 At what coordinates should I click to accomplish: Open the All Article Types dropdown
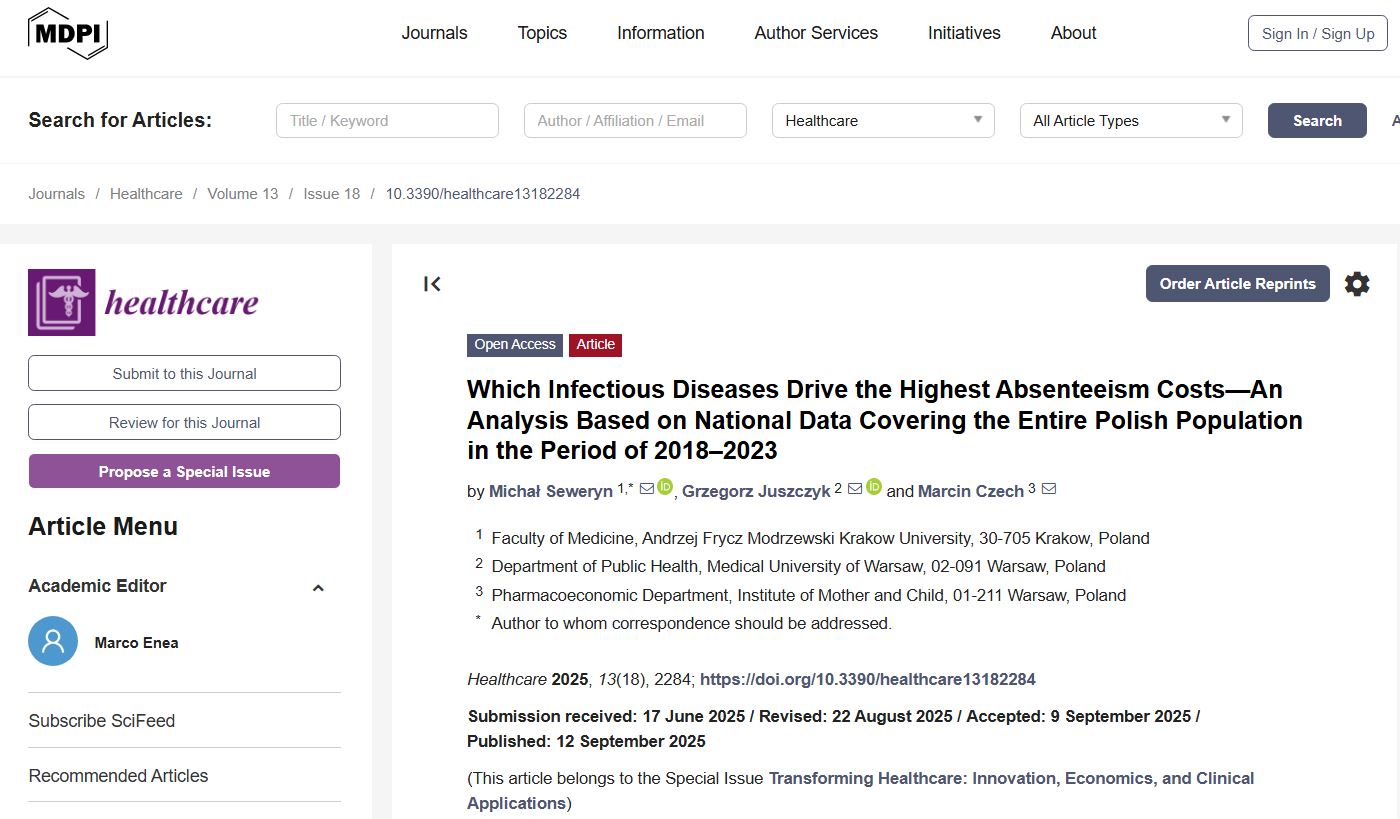[1130, 121]
